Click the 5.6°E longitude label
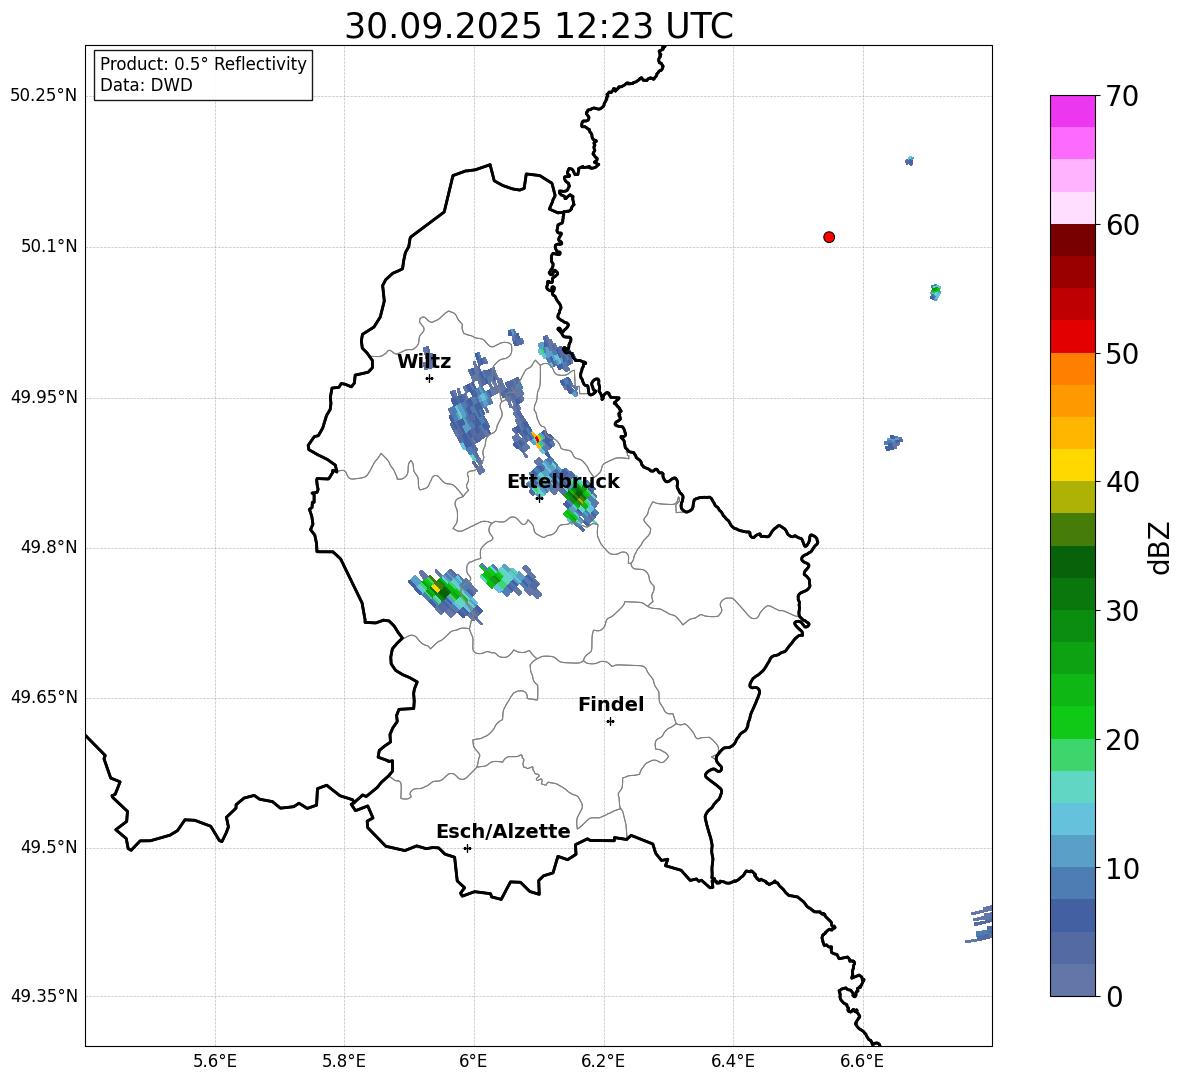The width and height of the screenshot is (1184, 1081). coord(215,1062)
